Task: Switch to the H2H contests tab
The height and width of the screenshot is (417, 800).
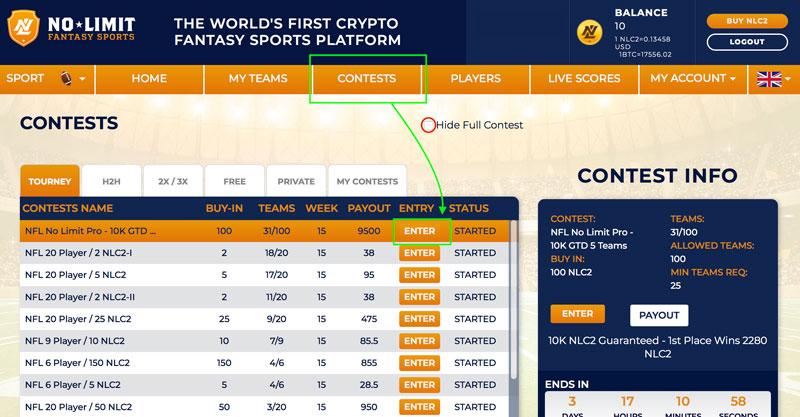Action: [111, 181]
